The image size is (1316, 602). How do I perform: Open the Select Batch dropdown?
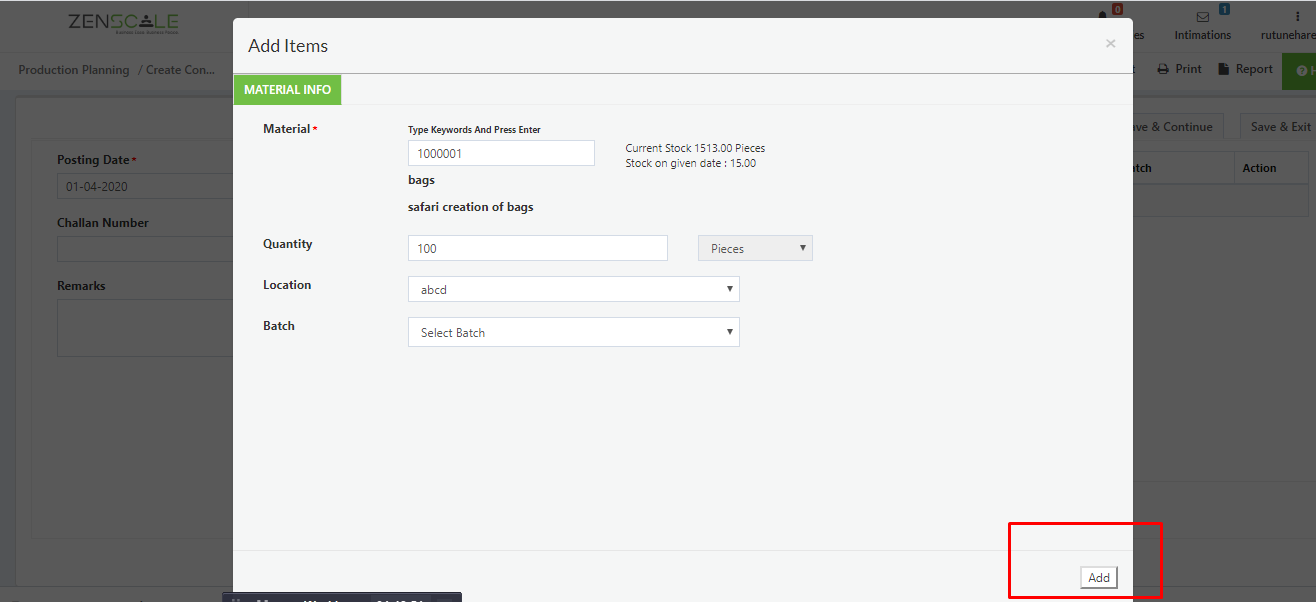click(574, 332)
